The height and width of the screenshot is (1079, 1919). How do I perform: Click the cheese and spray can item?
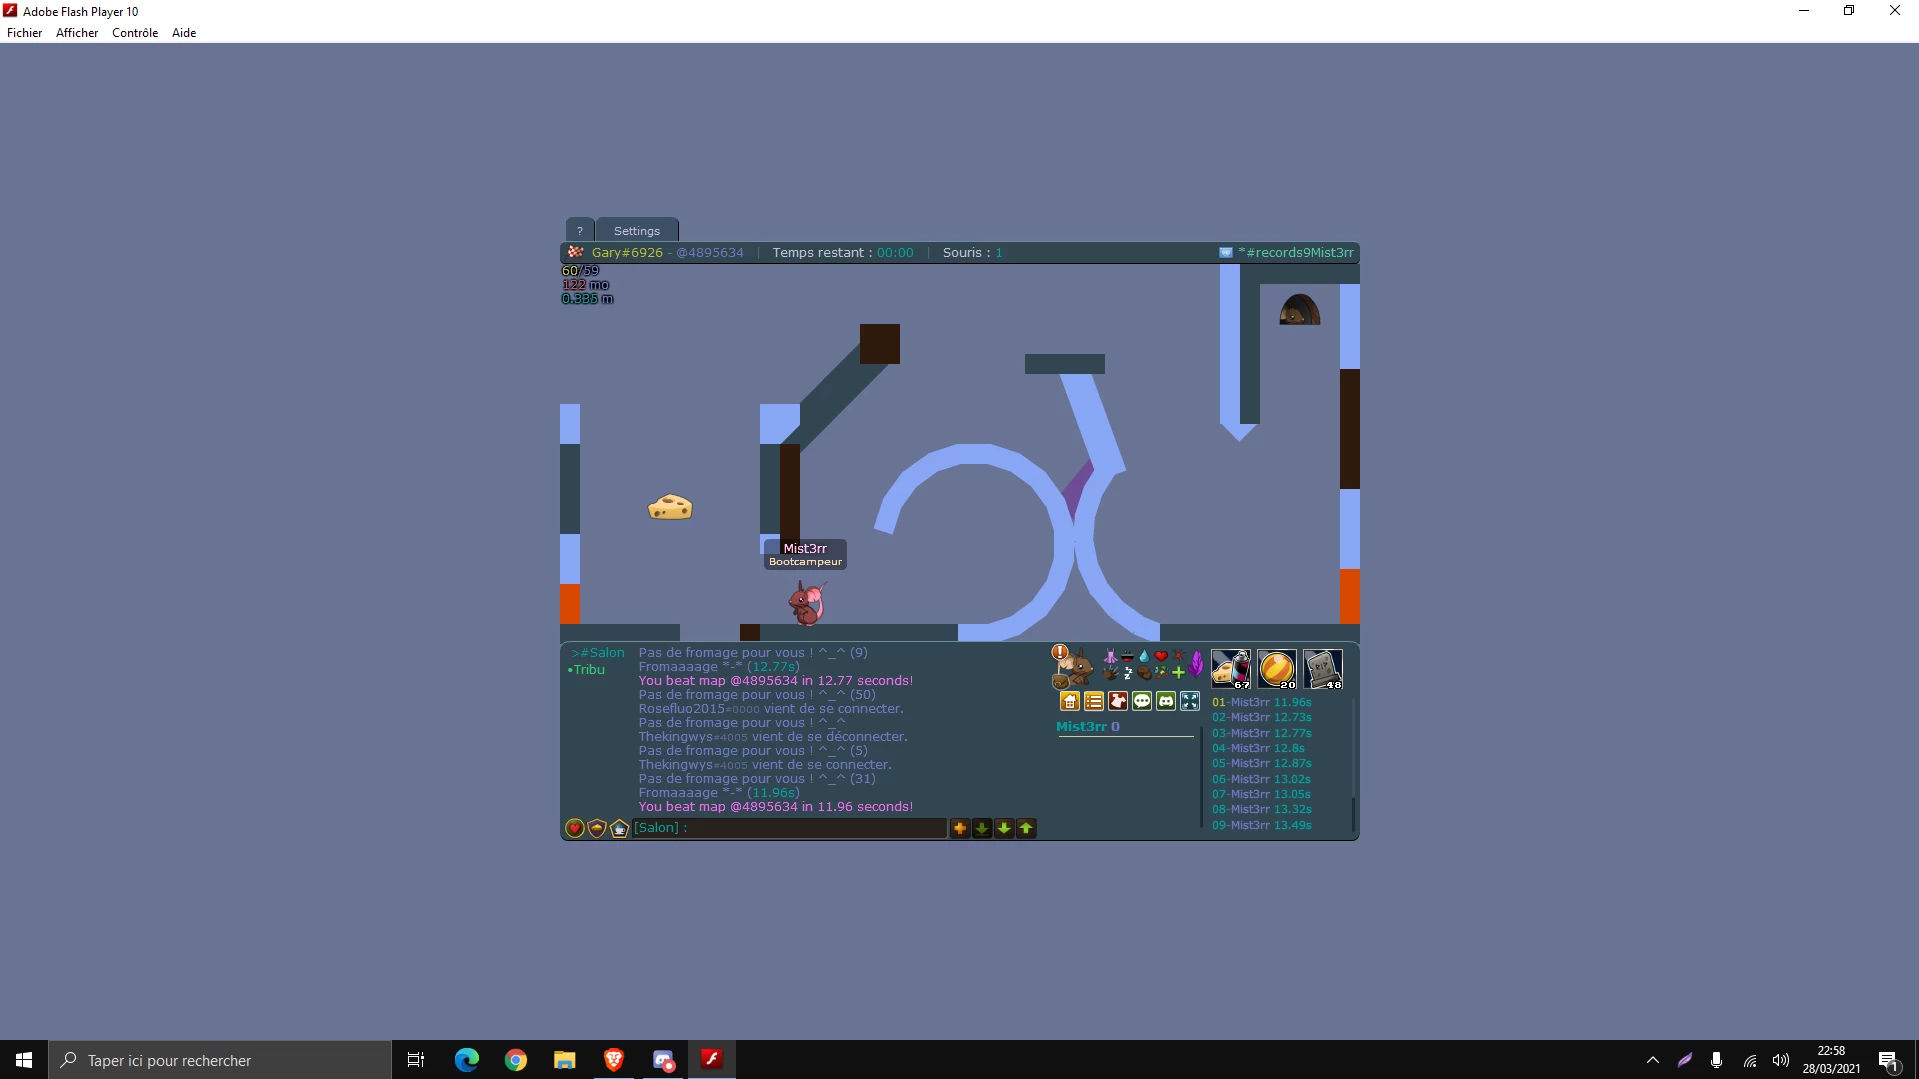click(1231, 669)
